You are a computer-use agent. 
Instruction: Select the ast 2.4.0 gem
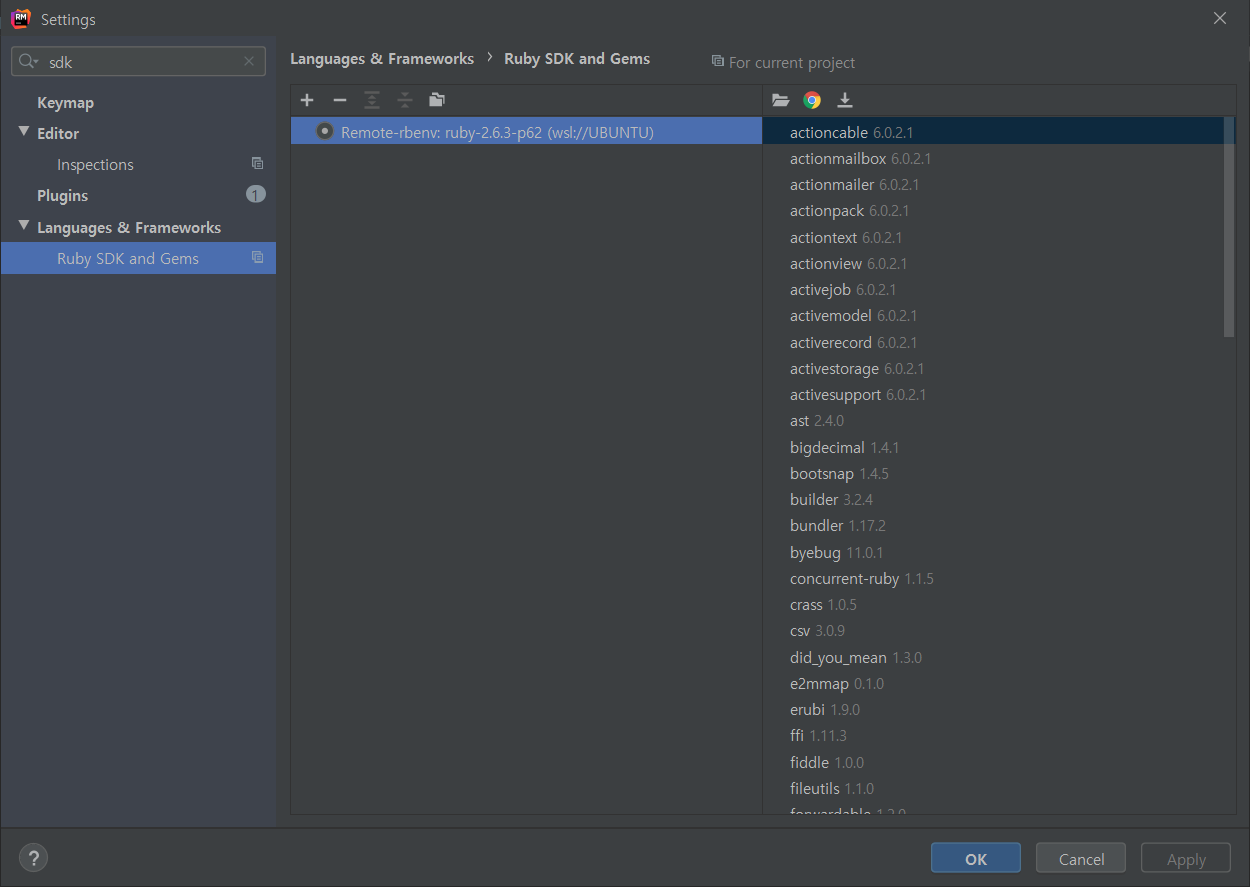click(x=999, y=421)
